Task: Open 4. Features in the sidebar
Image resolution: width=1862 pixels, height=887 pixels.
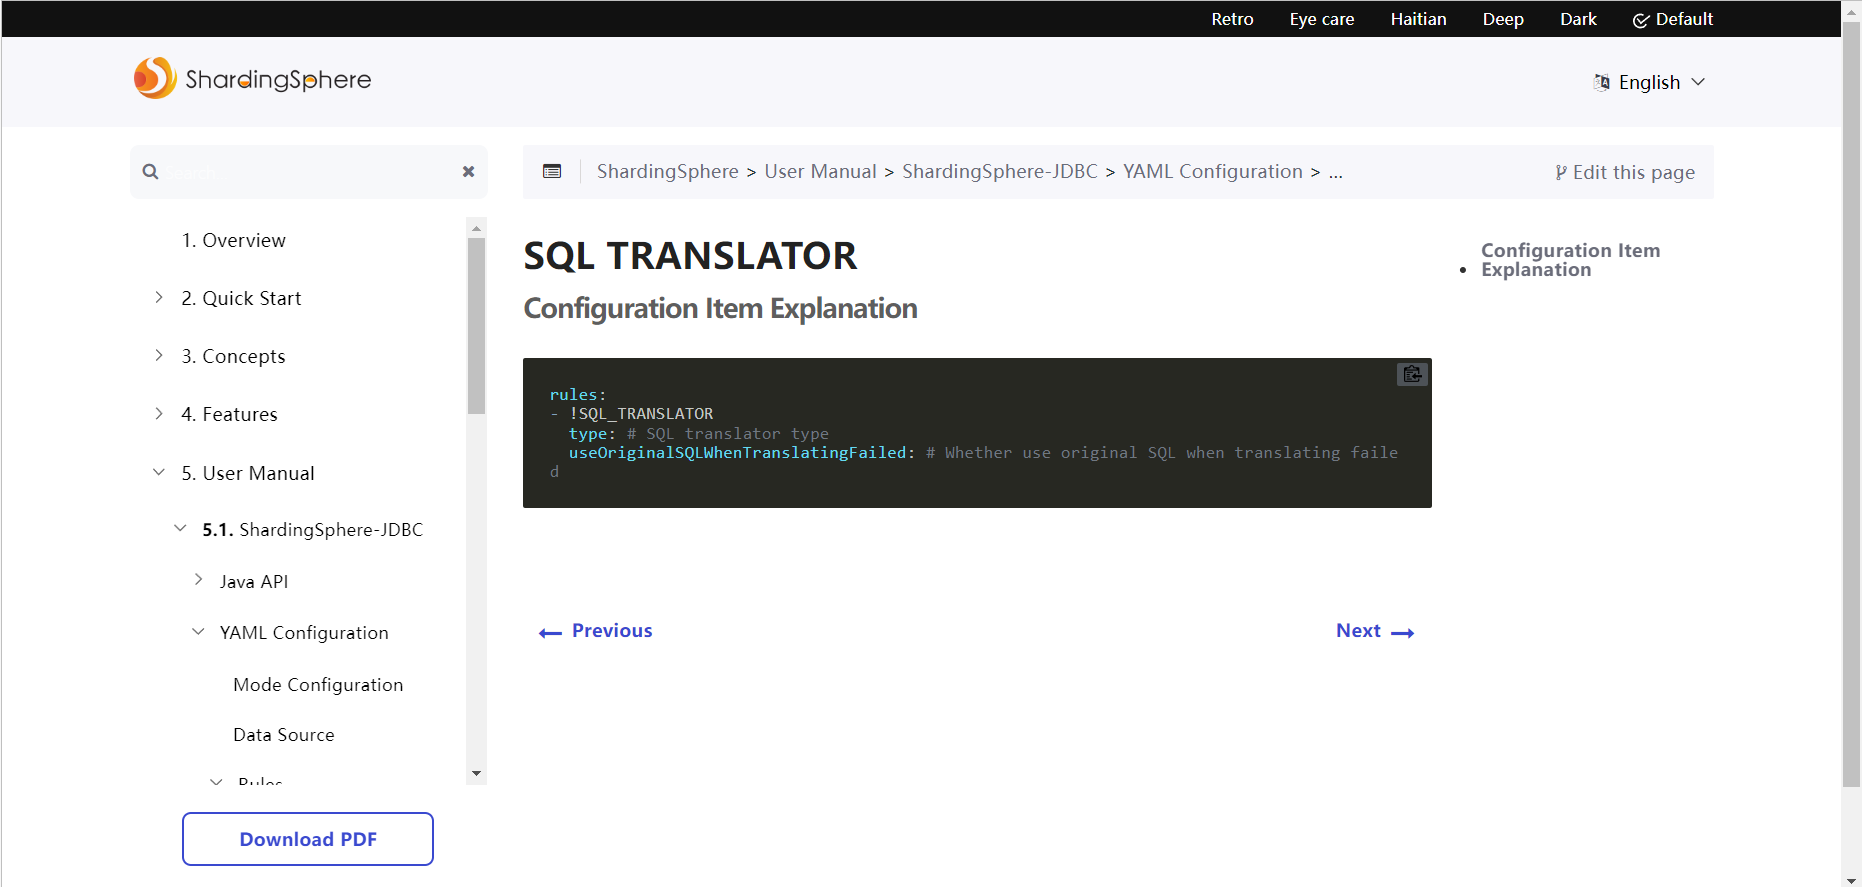Action: tap(229, 414)
